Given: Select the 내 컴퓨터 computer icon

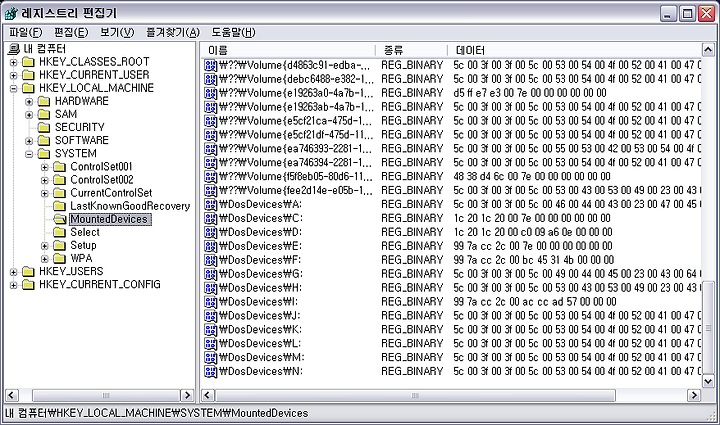Looking at the screenshot, I should coord(14,49).
